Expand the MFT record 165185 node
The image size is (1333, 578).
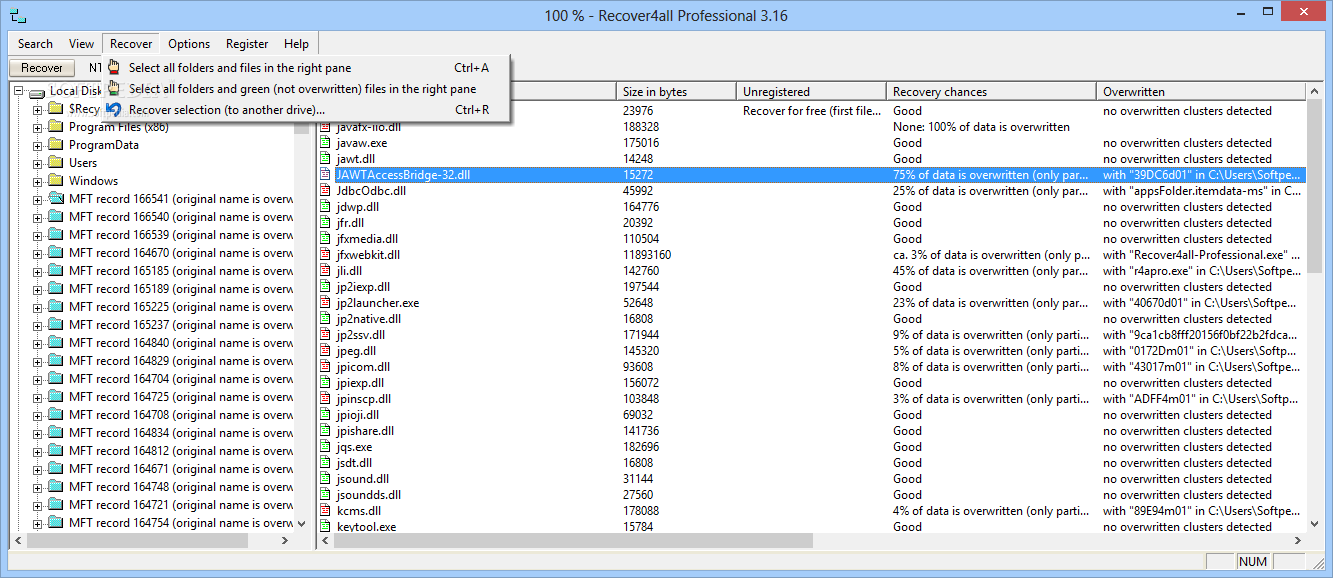(38, 271)
